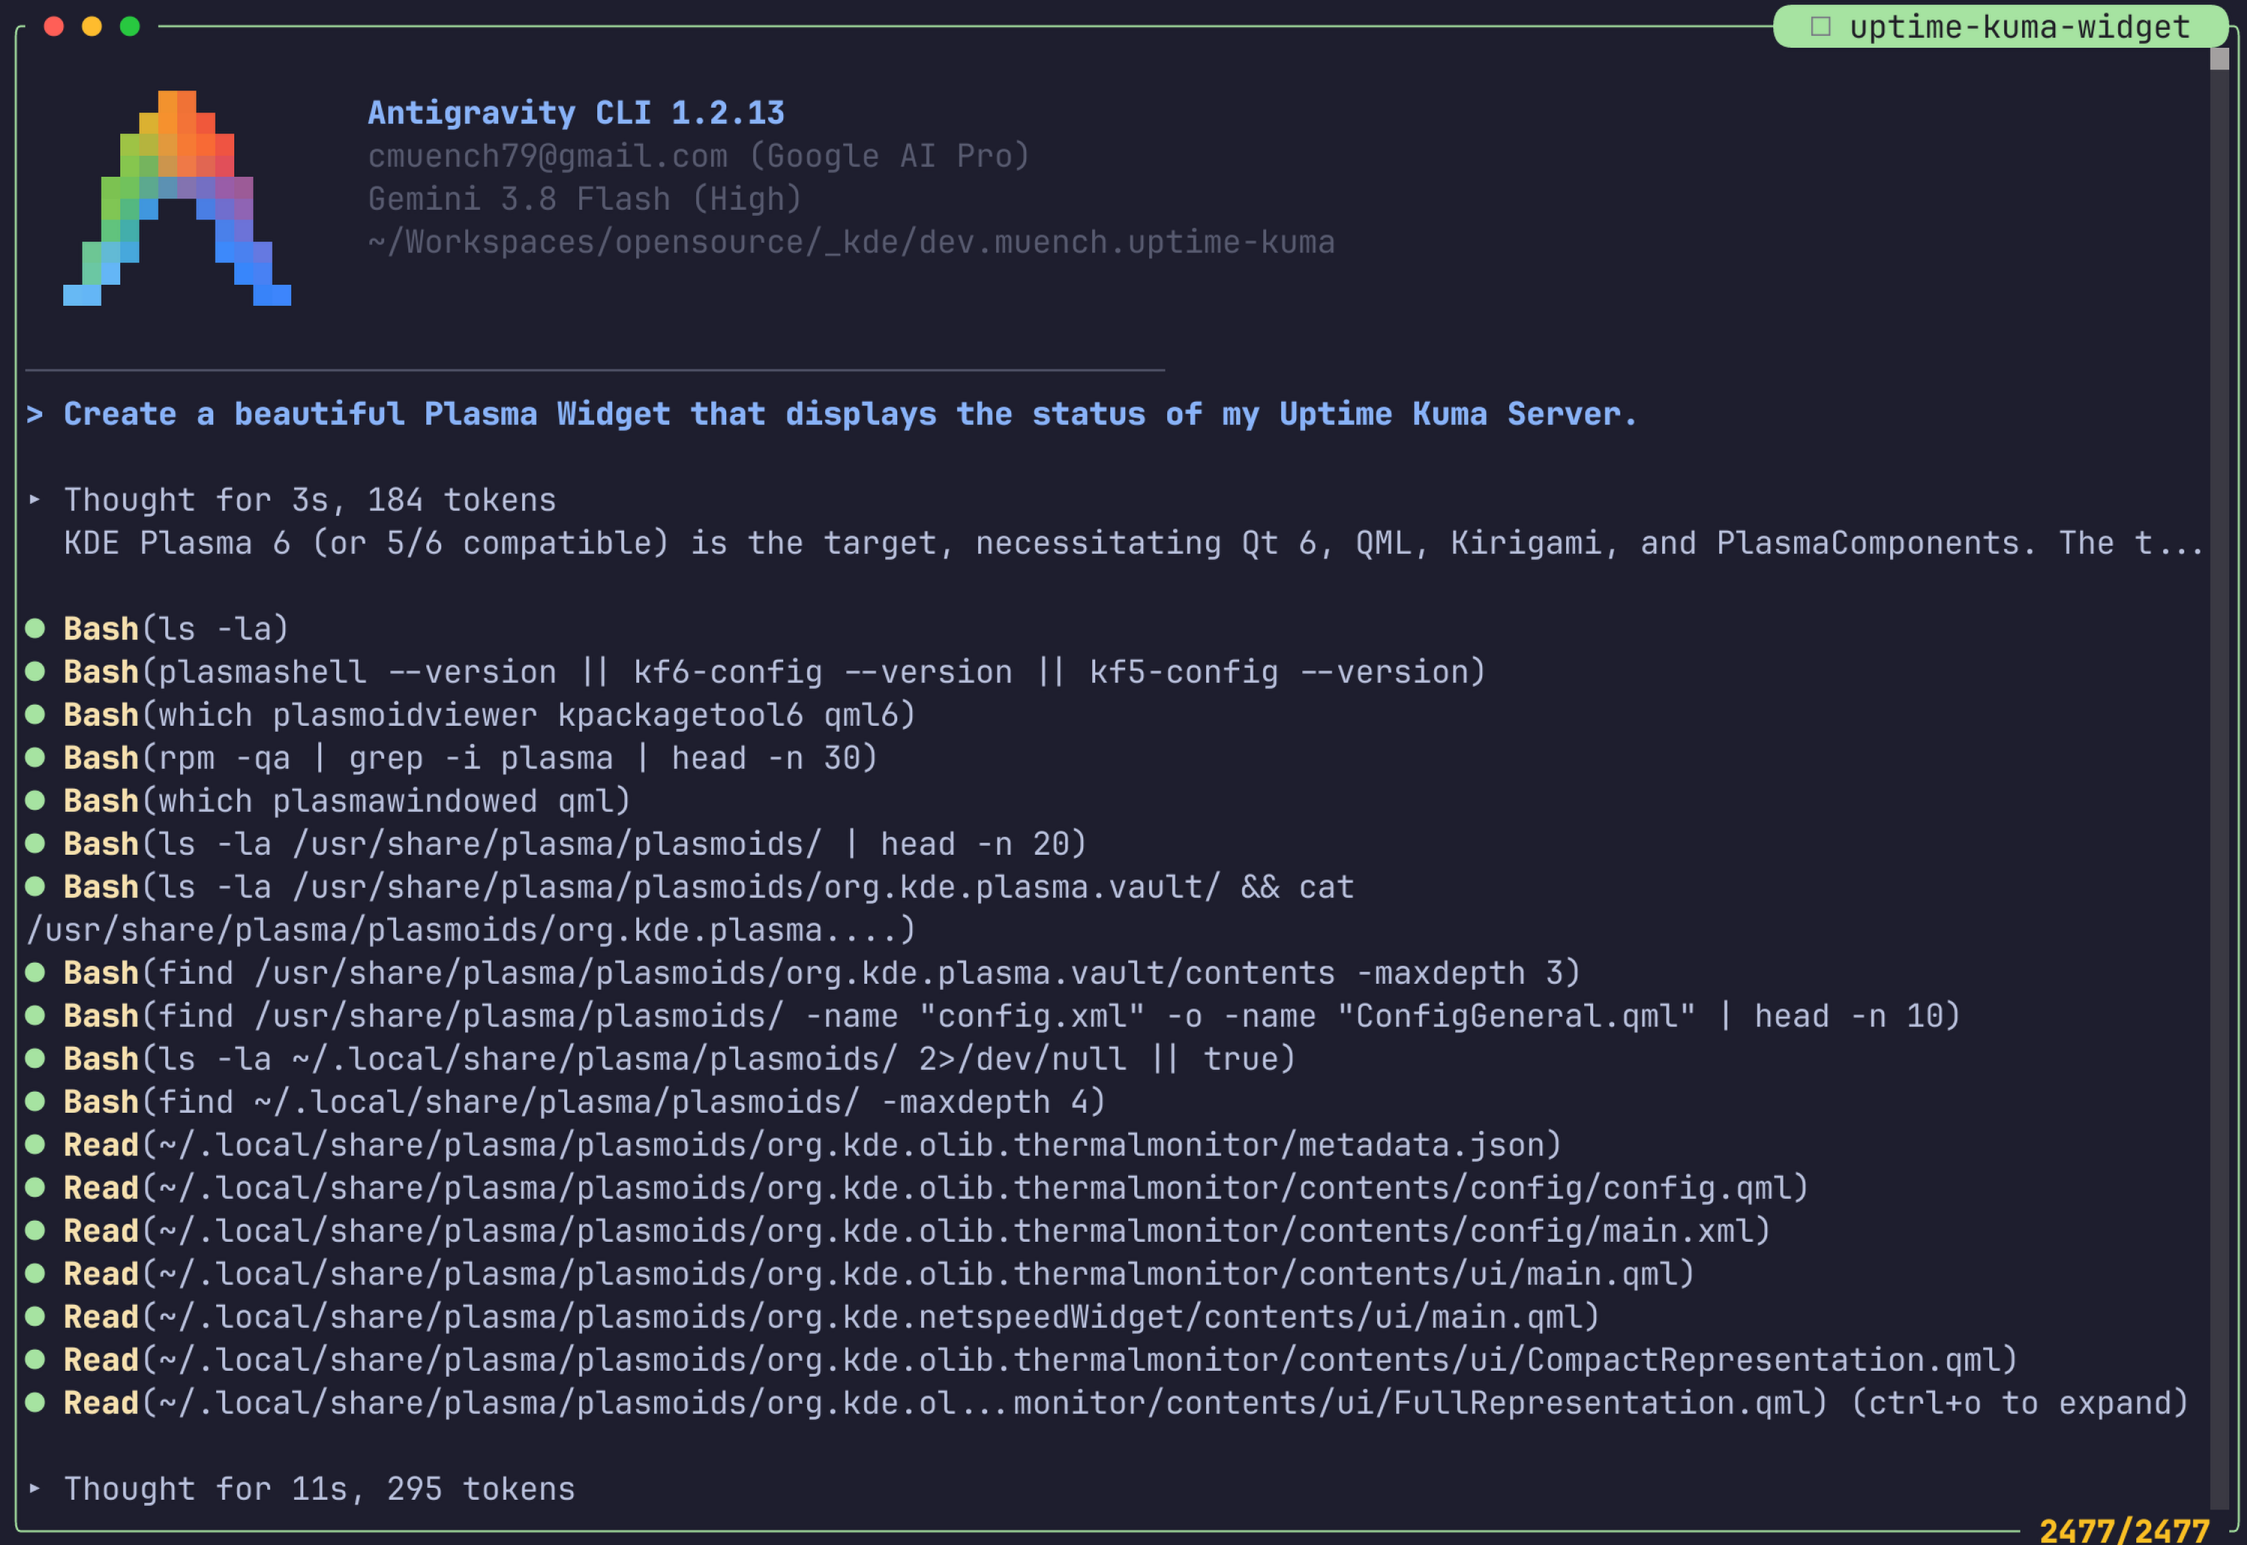Click '(ctrl+o to expand)' hint text
2247x1545 pixels.
pyautogui.click(x=2020, y=1403)
